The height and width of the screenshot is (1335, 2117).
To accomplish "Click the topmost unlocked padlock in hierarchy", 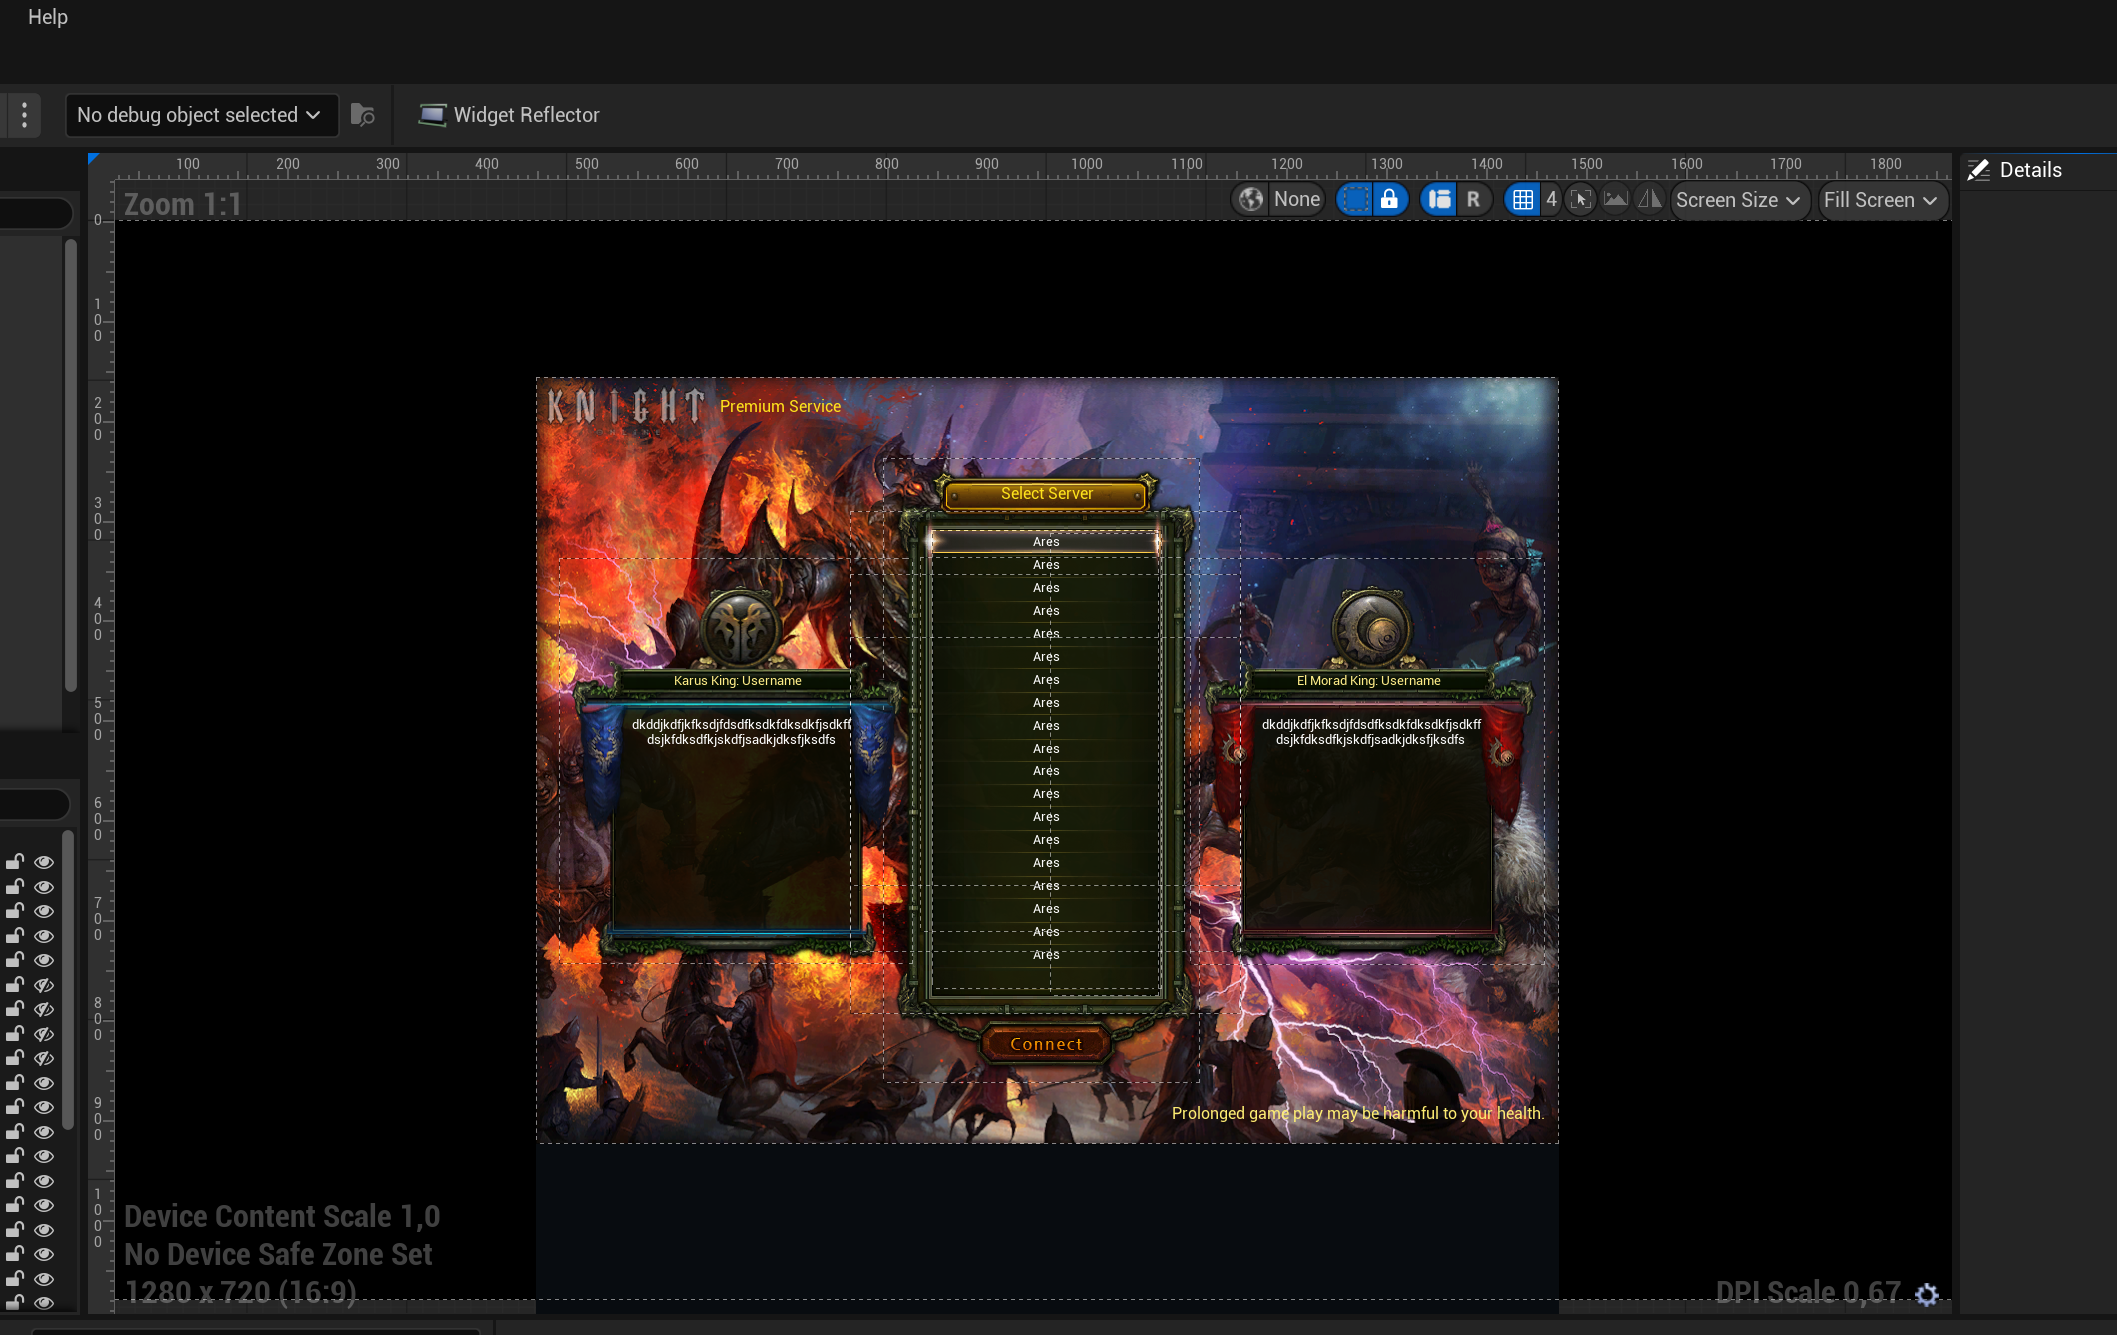I will (15, 861).
